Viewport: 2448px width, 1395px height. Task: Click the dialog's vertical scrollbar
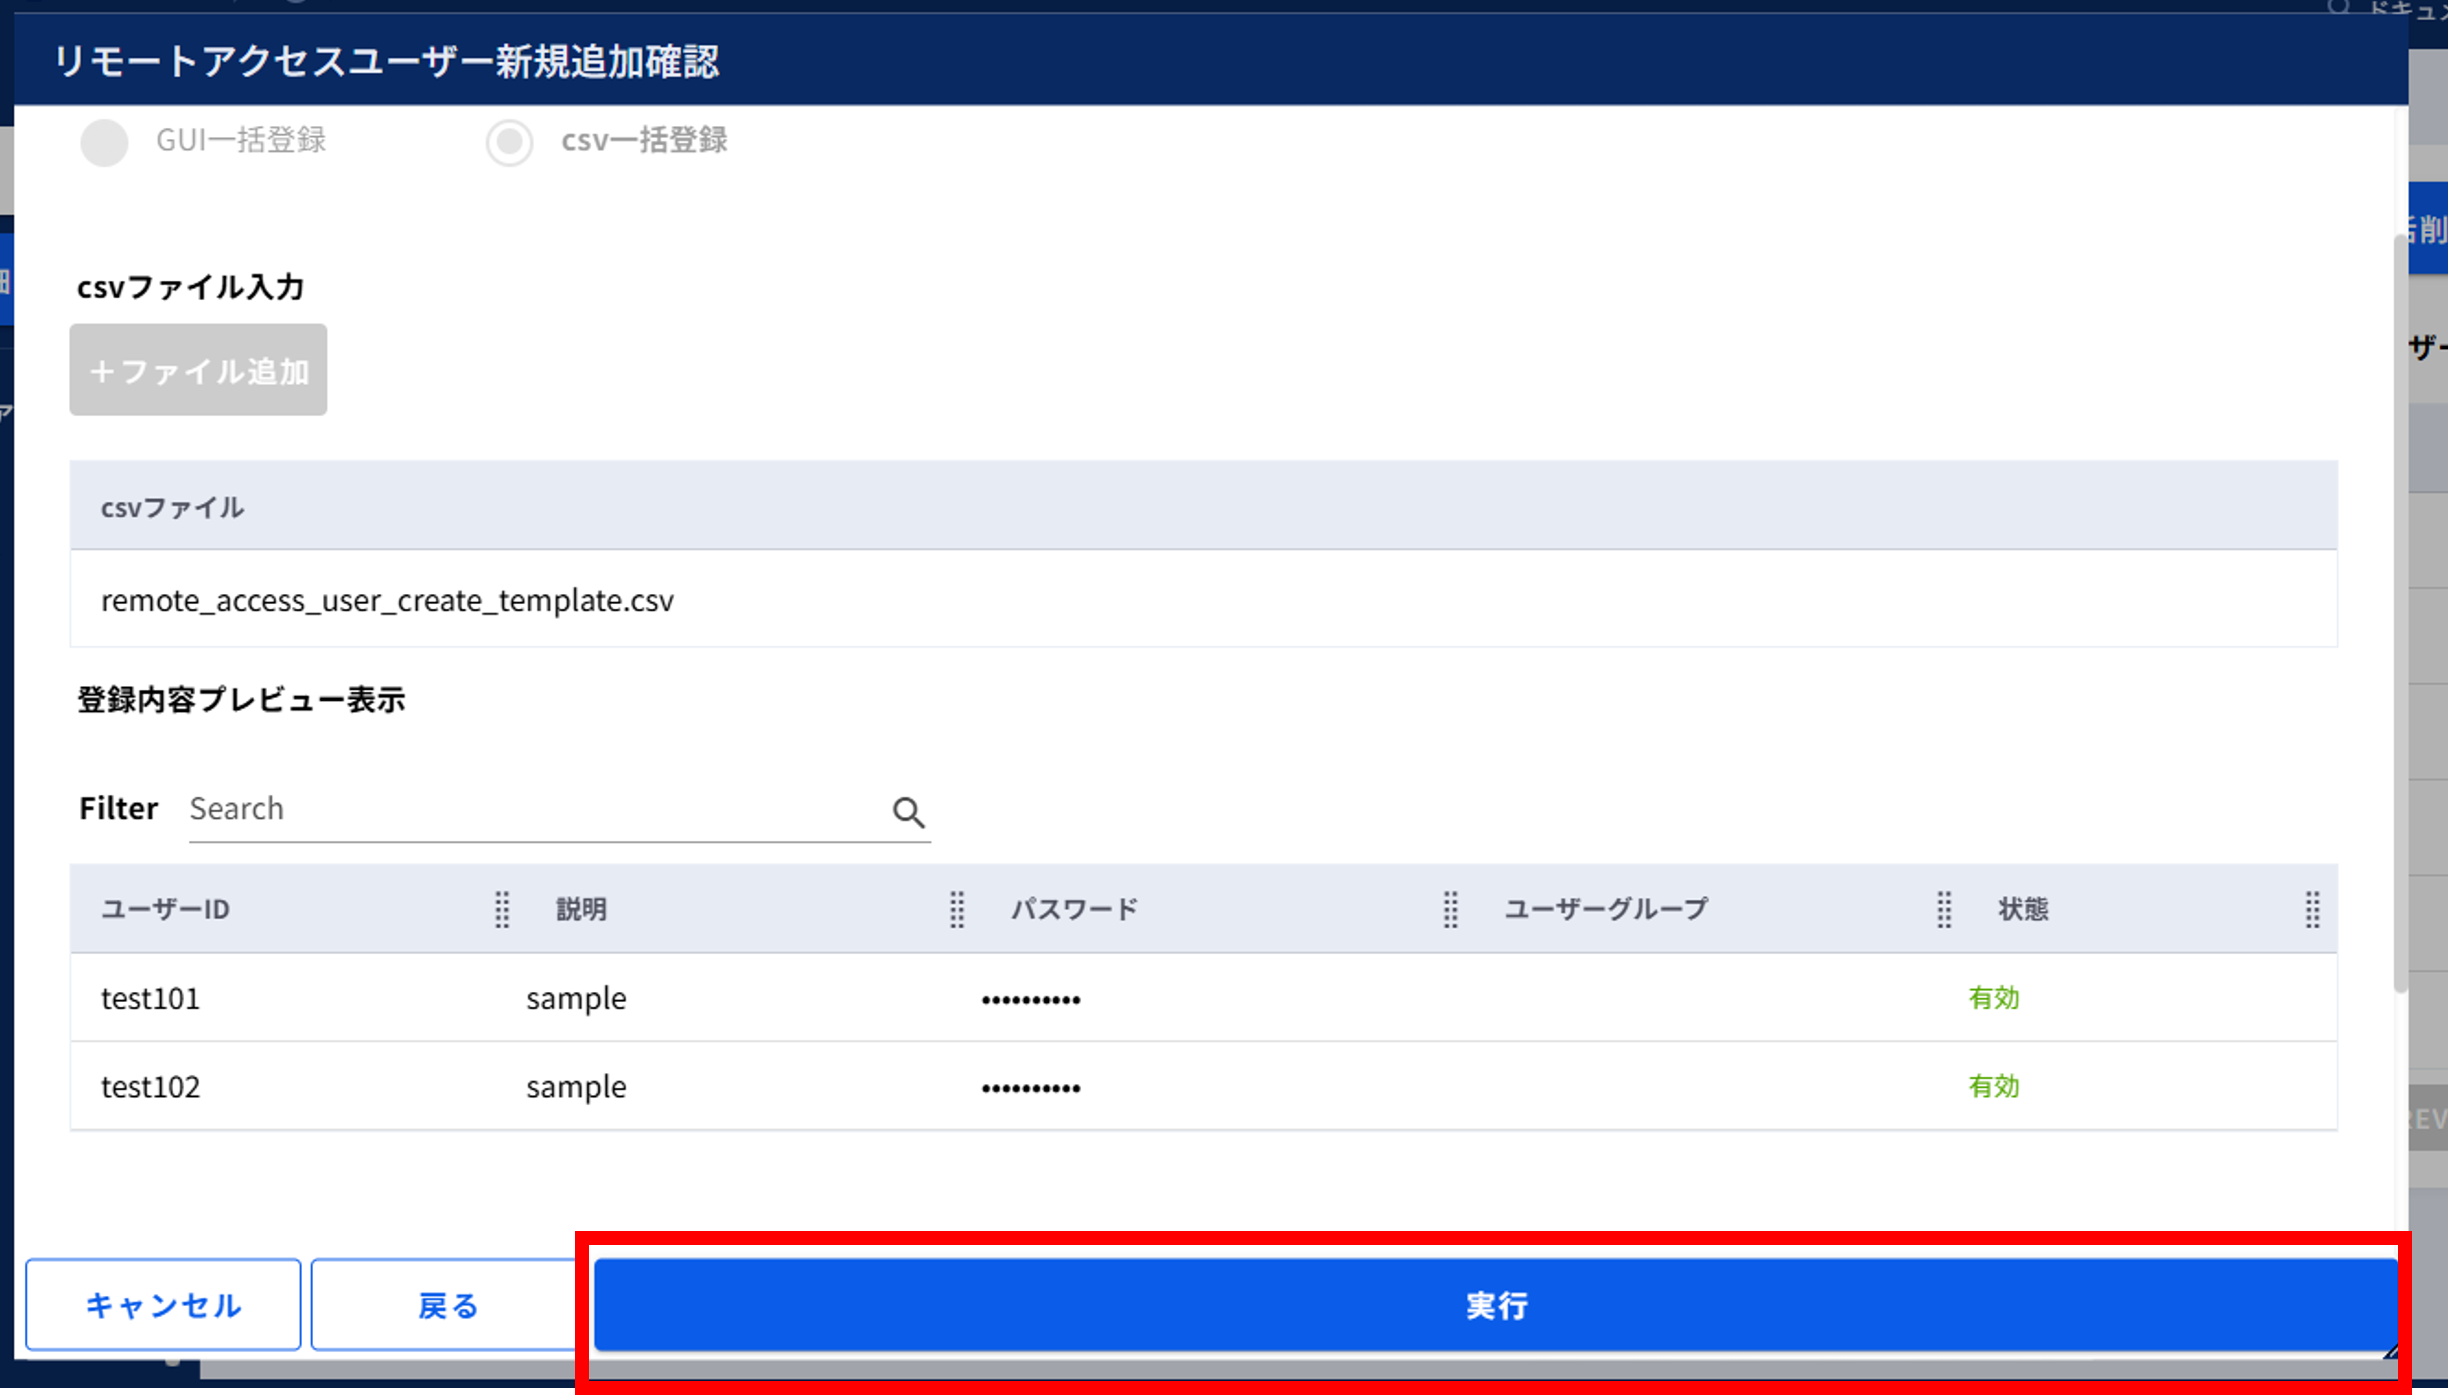pos(2400,613)
